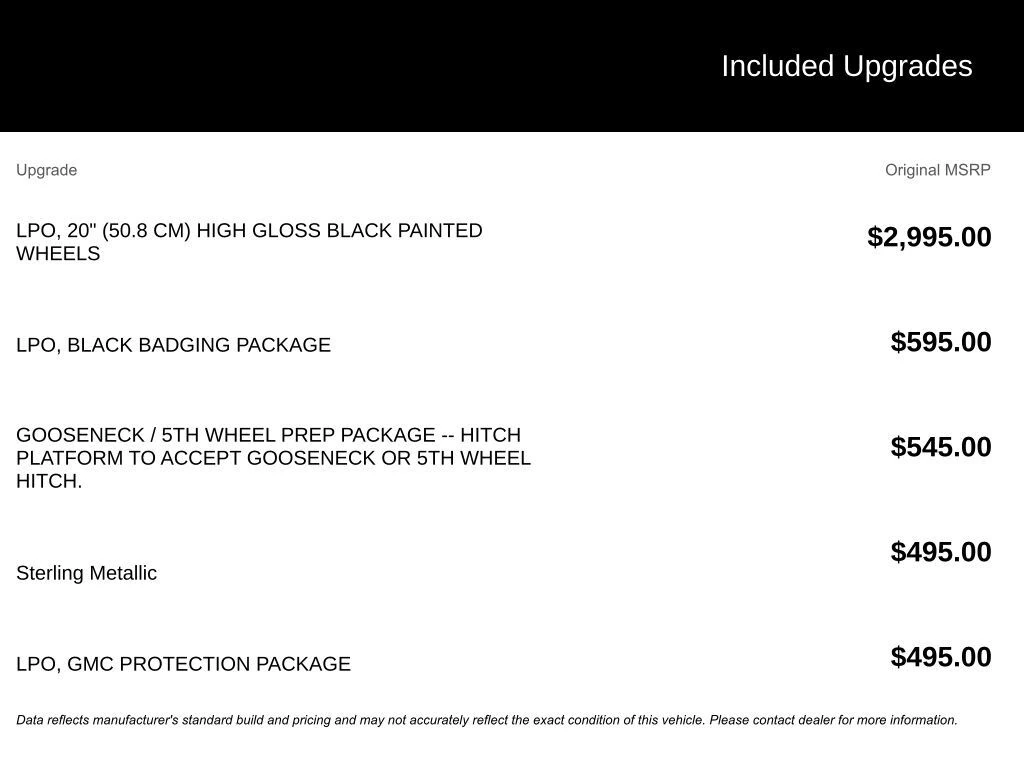Click the $545.00 price
1024x768 pixels.
[x=940, y=447]
